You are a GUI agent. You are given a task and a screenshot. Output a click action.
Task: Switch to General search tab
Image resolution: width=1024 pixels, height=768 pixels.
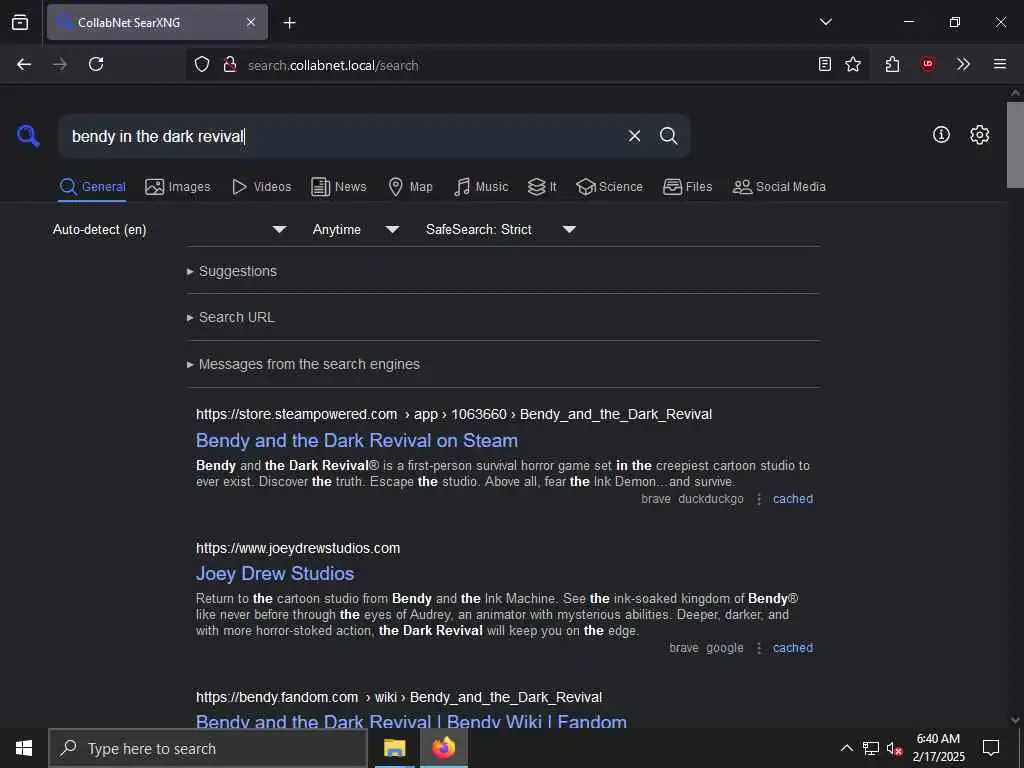[92, 187]
